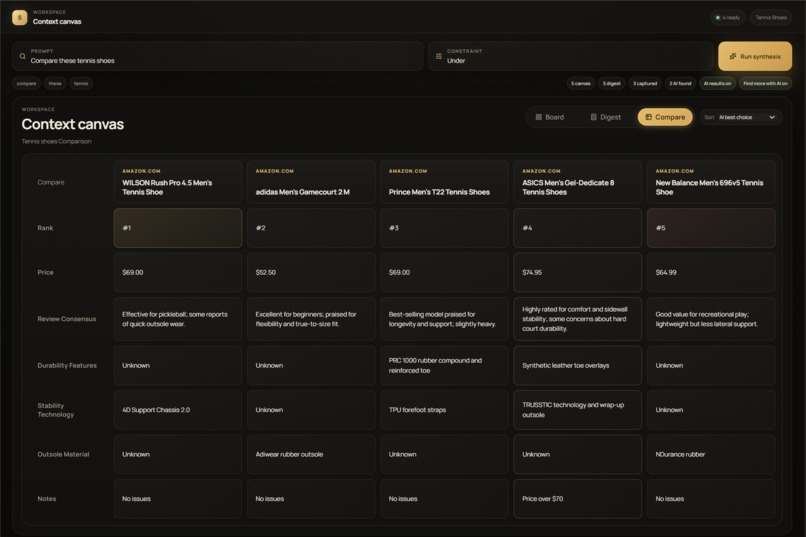The image size is (806, 537).
Task: Click the $52.50 price cell
Action: (x=311, y=272)
